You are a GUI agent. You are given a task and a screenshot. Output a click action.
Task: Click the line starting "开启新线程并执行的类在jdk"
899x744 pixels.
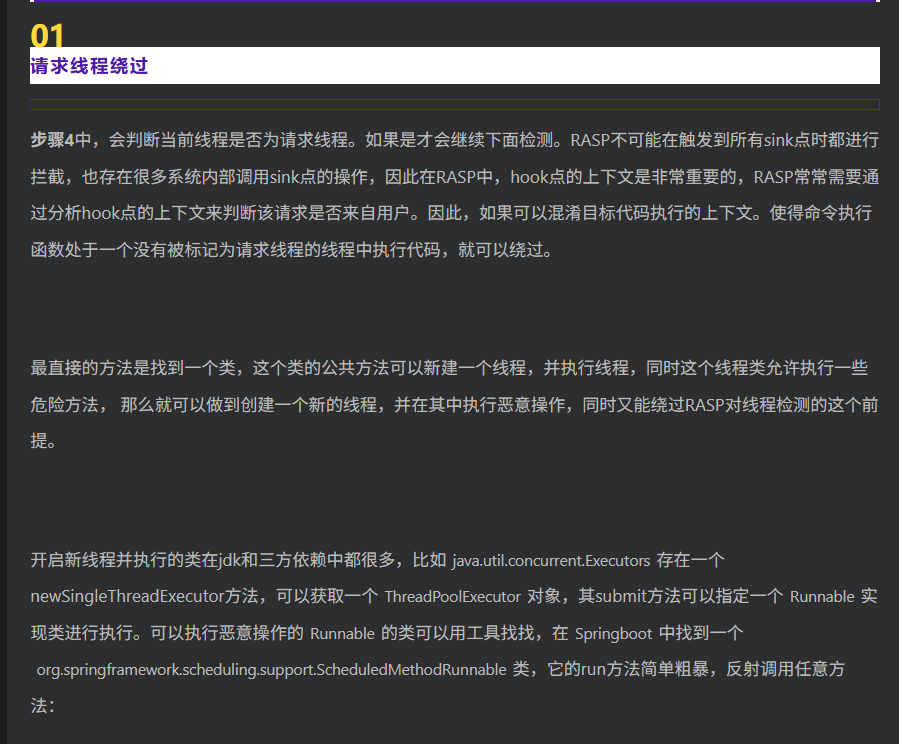[x=377, y=560]
